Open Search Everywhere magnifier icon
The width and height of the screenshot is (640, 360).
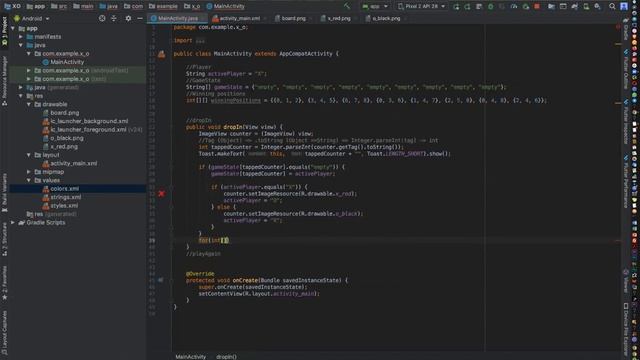612,6
